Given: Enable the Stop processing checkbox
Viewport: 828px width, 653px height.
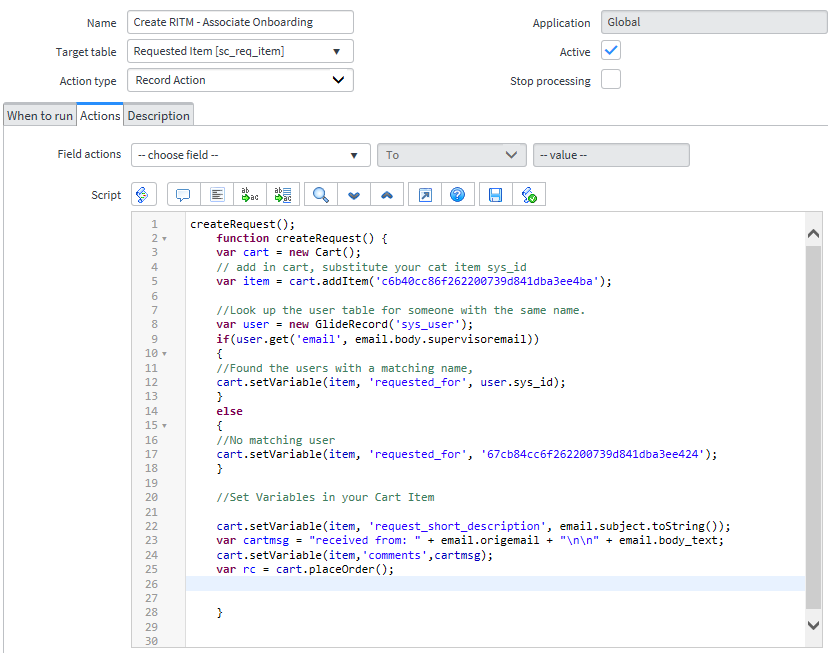Looking at the screenshot, I should coord(610,80).
